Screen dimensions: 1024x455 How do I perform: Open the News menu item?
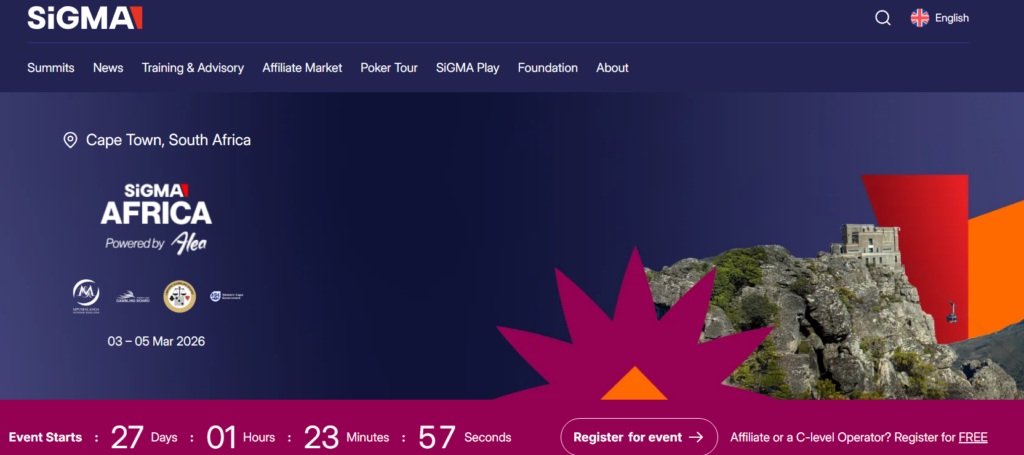pos(108,68)
